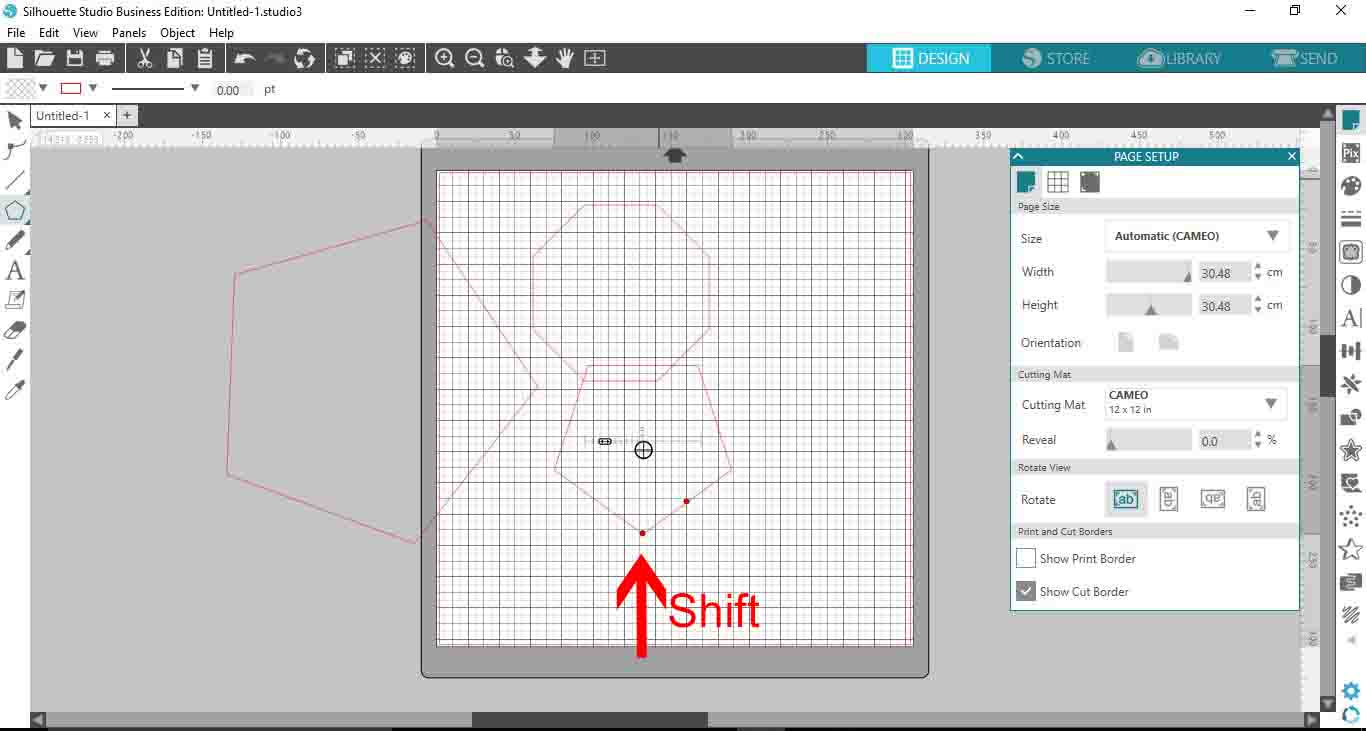Open the Grid settings tab in Page Setup
This screenshot has width=1366, height=731.
coord(1058,182)
